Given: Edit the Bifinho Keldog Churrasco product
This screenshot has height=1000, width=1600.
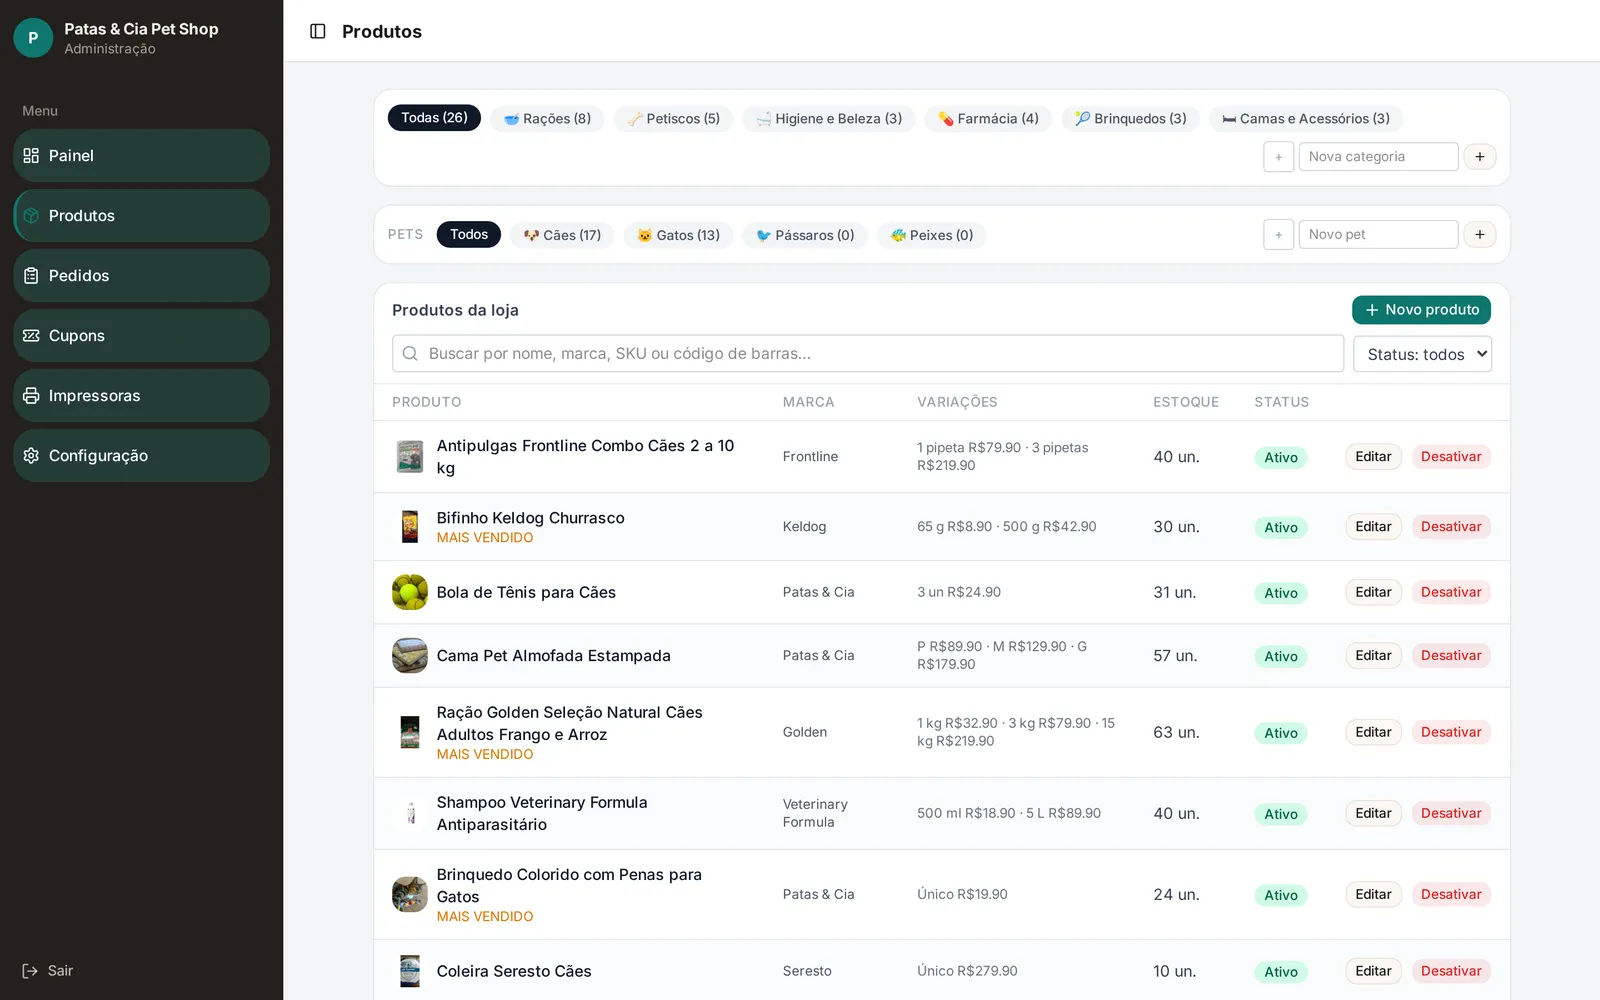Looking at the screenshot, I should click(1373, 527).
